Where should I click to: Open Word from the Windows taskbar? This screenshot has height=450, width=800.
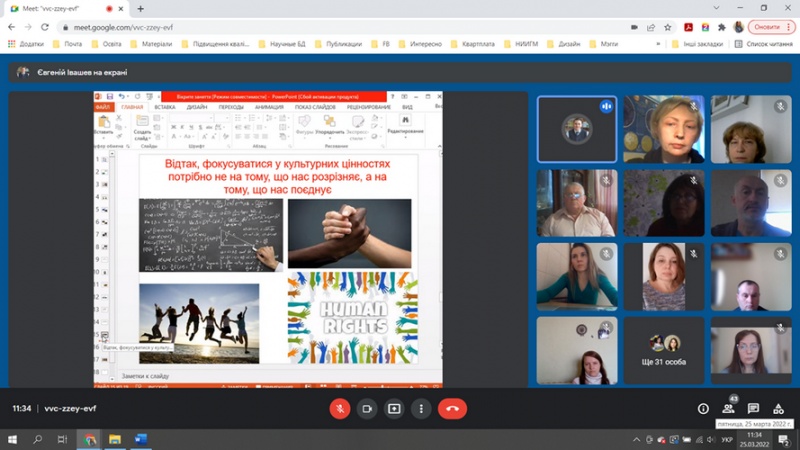pos(140,439)
